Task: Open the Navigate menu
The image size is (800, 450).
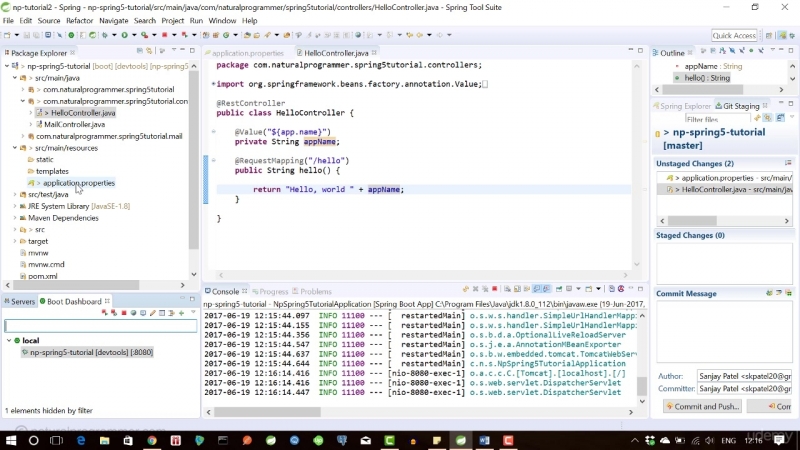Action: pyautogui.click(x=113, y=21)
